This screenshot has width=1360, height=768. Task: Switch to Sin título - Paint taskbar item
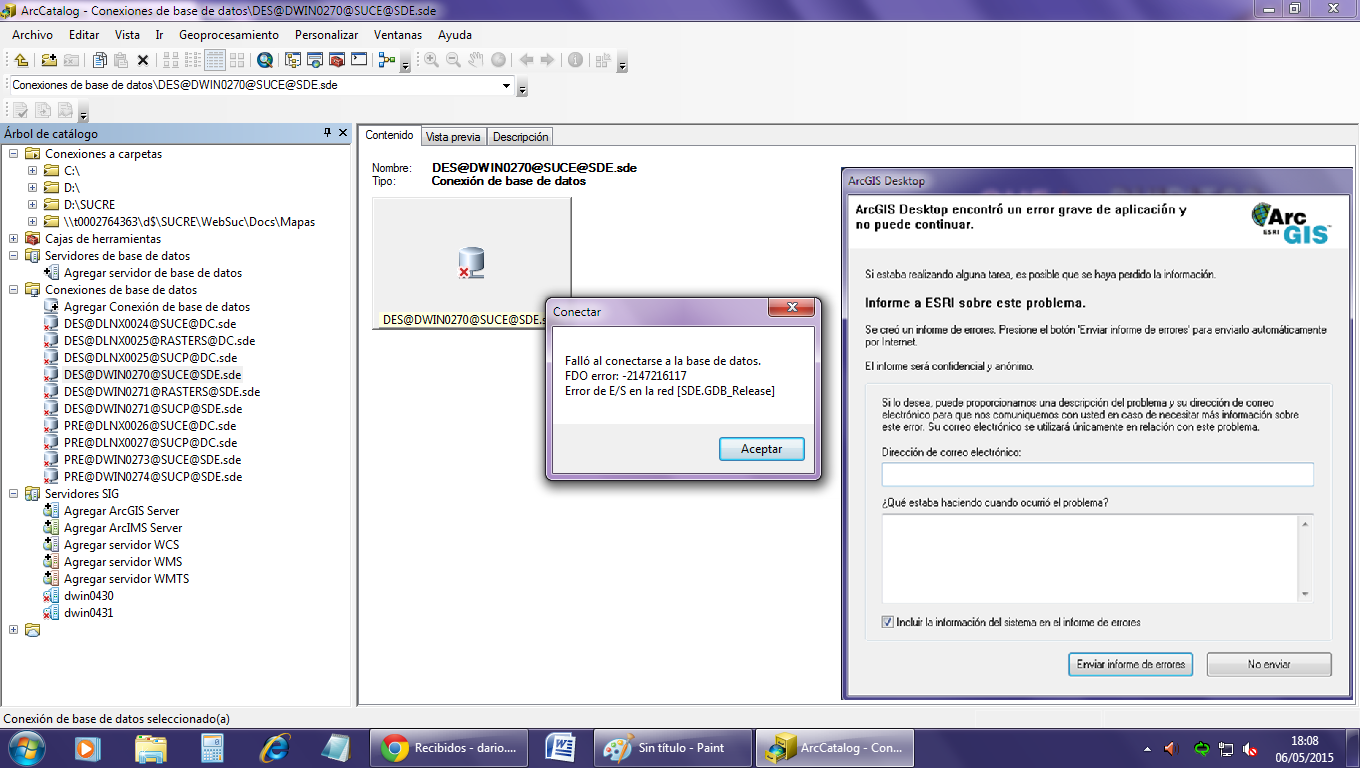click(x=671, y=747)
